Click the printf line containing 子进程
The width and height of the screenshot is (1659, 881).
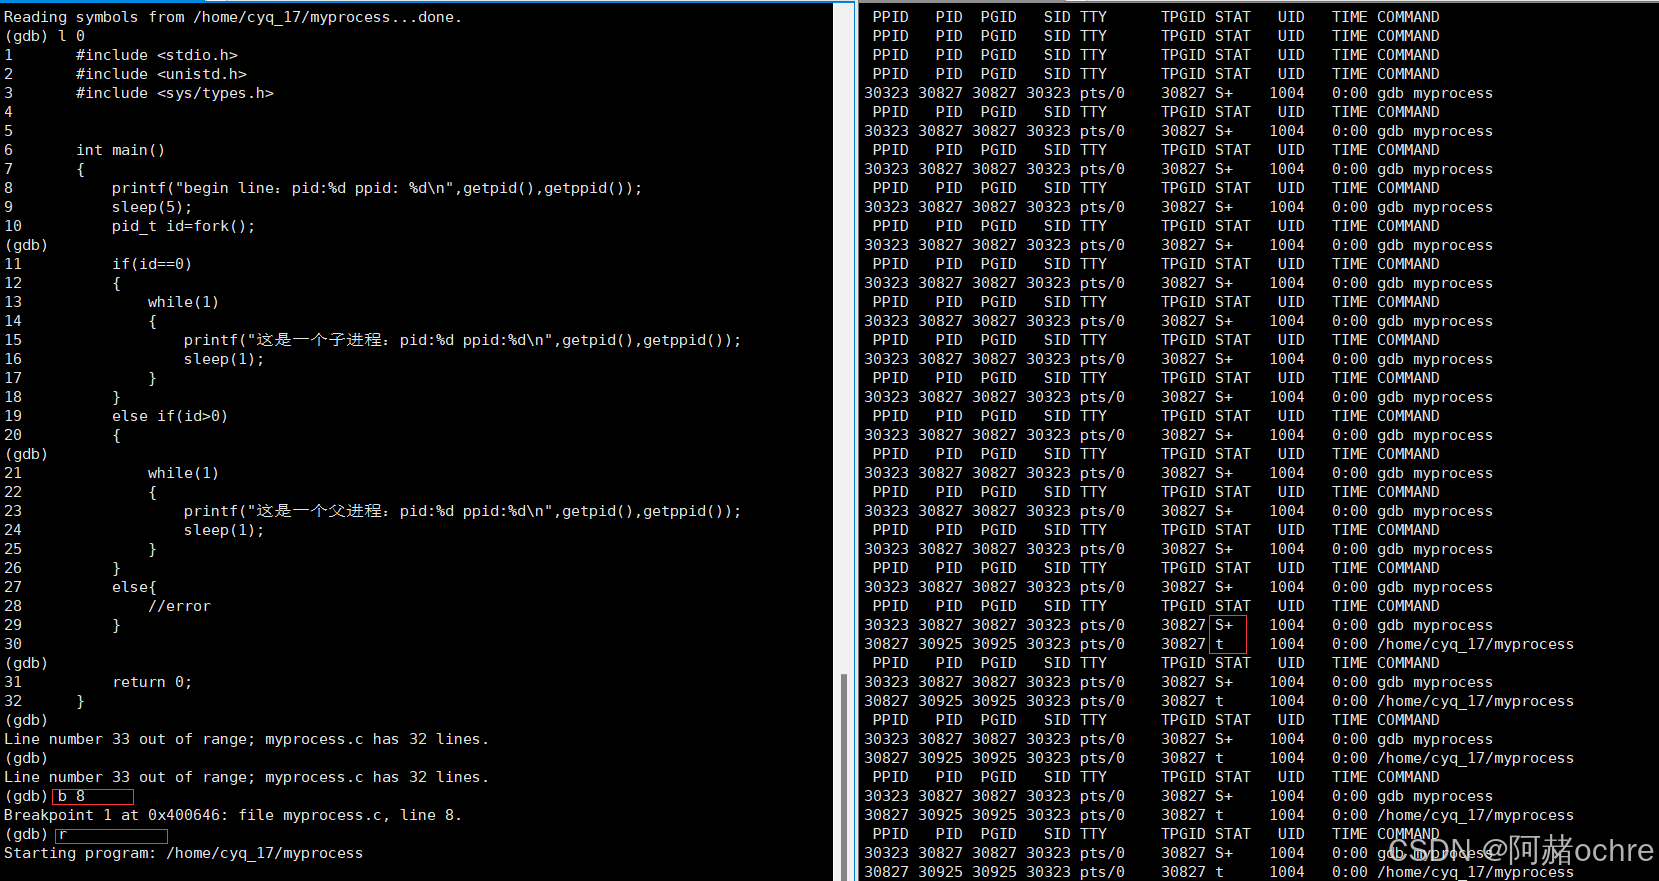[462, 340]
